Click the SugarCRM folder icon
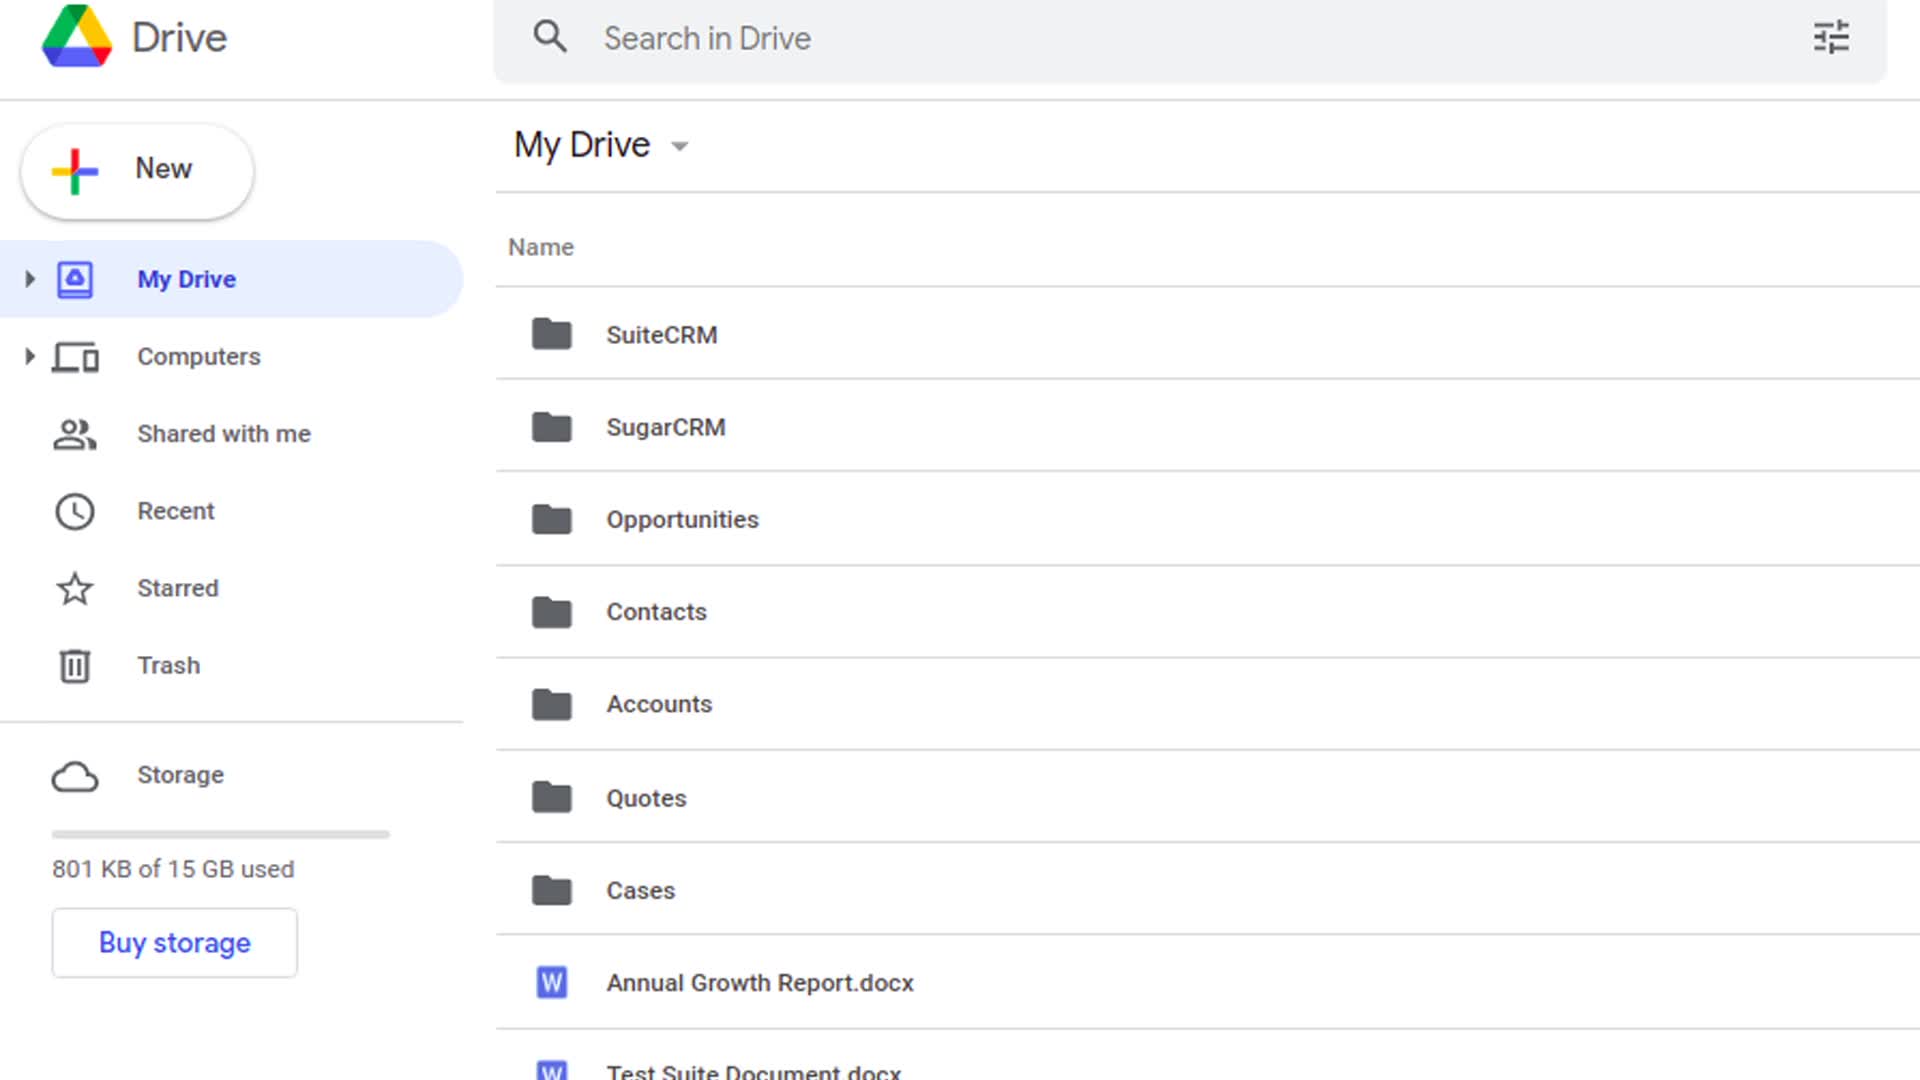This screenshot has height=1080, width=1920. coord(552,427)
